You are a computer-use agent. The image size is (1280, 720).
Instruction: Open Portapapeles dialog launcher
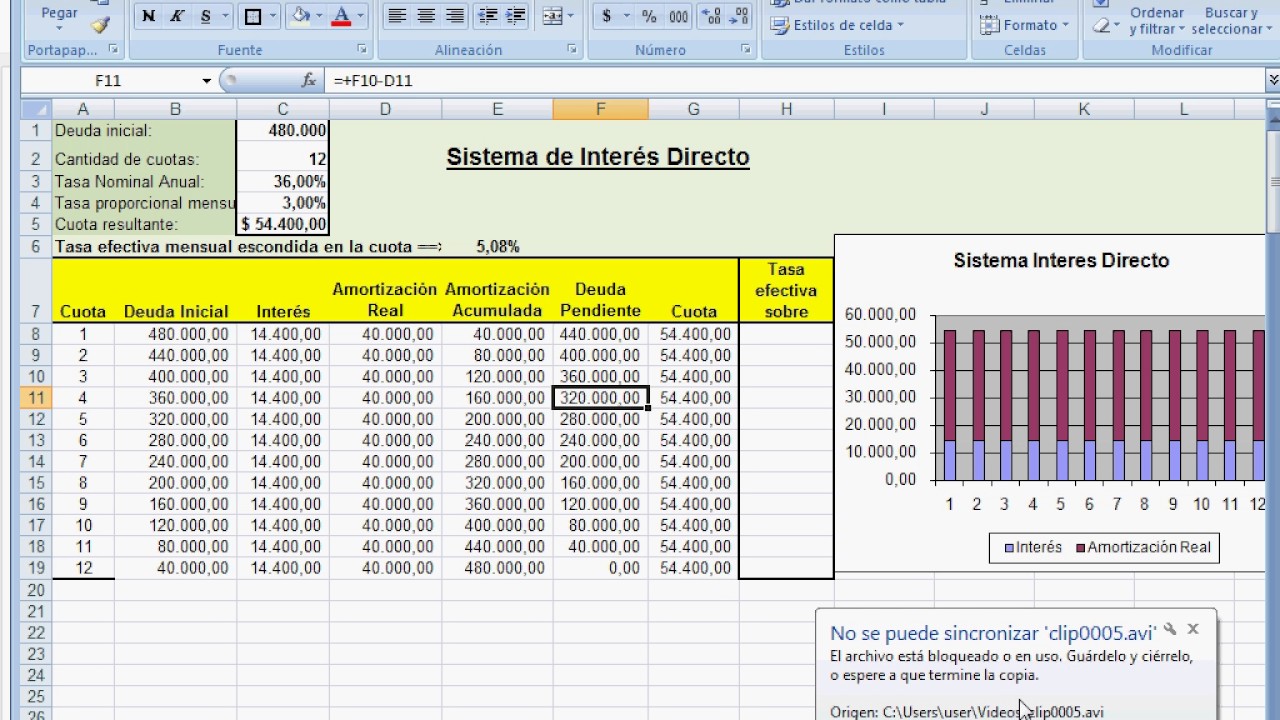[112, 49]
